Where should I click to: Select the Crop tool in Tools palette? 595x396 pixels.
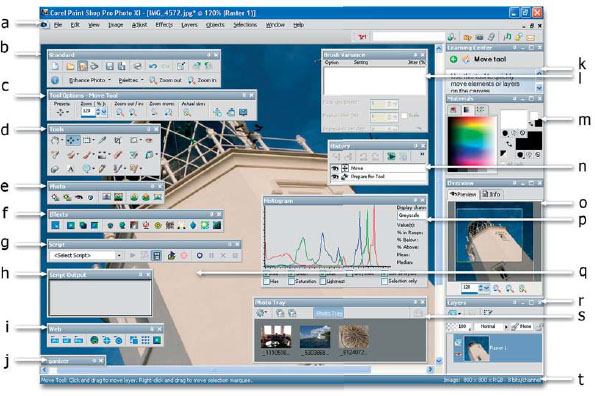118,141
